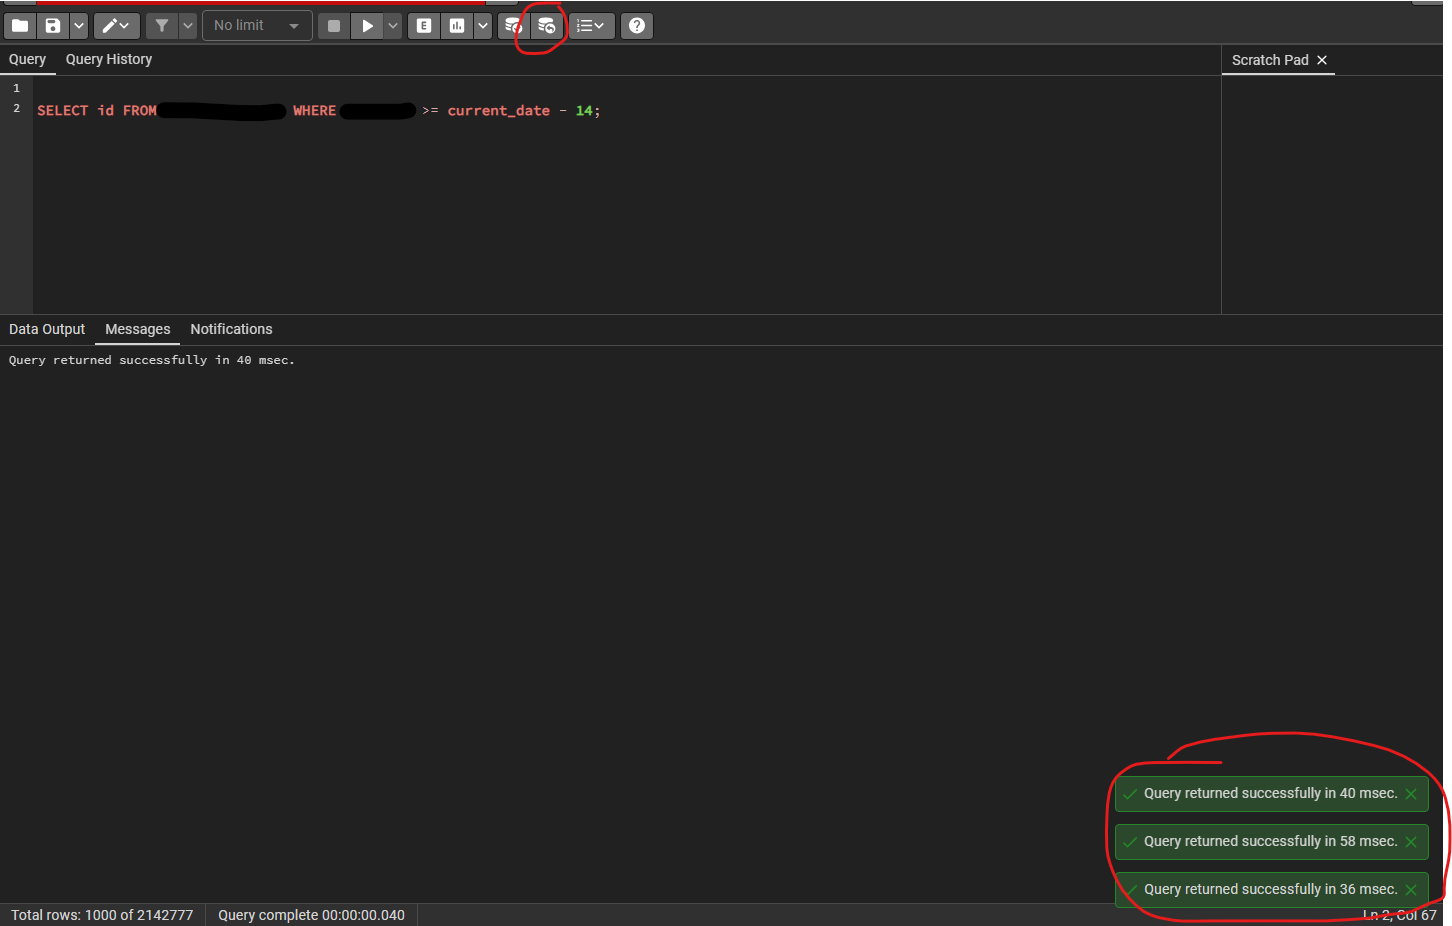
Task: Click the Rollback database icon
Action: click(x=546, y=26)
